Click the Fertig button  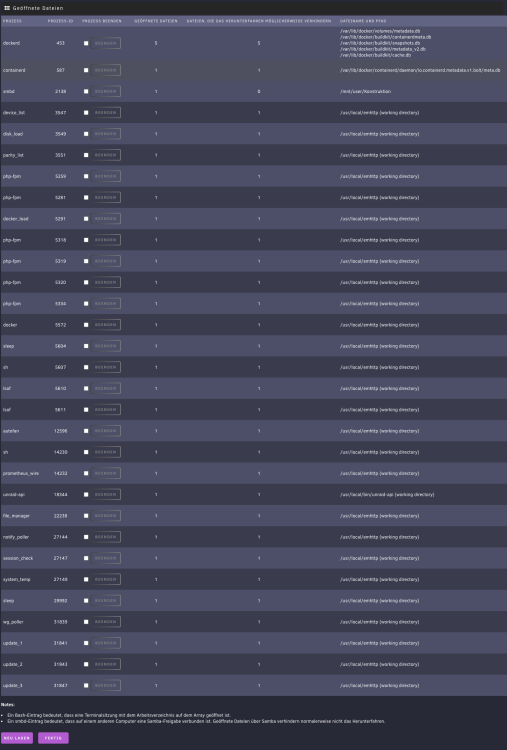(53, 738)
